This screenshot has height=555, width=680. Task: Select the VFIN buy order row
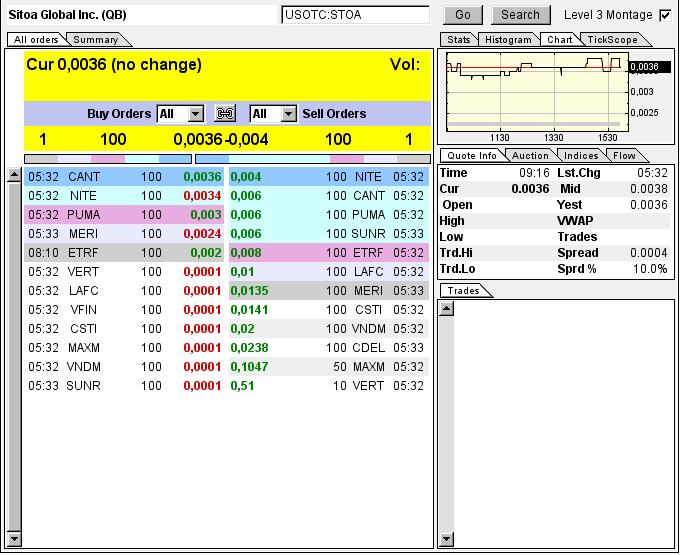pos(124,310)
